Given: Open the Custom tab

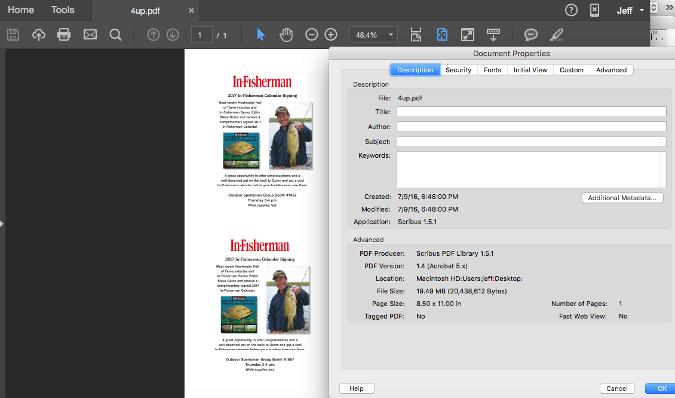Looking at the screenshot, I should pyautogui.click(x=571, y=70).
